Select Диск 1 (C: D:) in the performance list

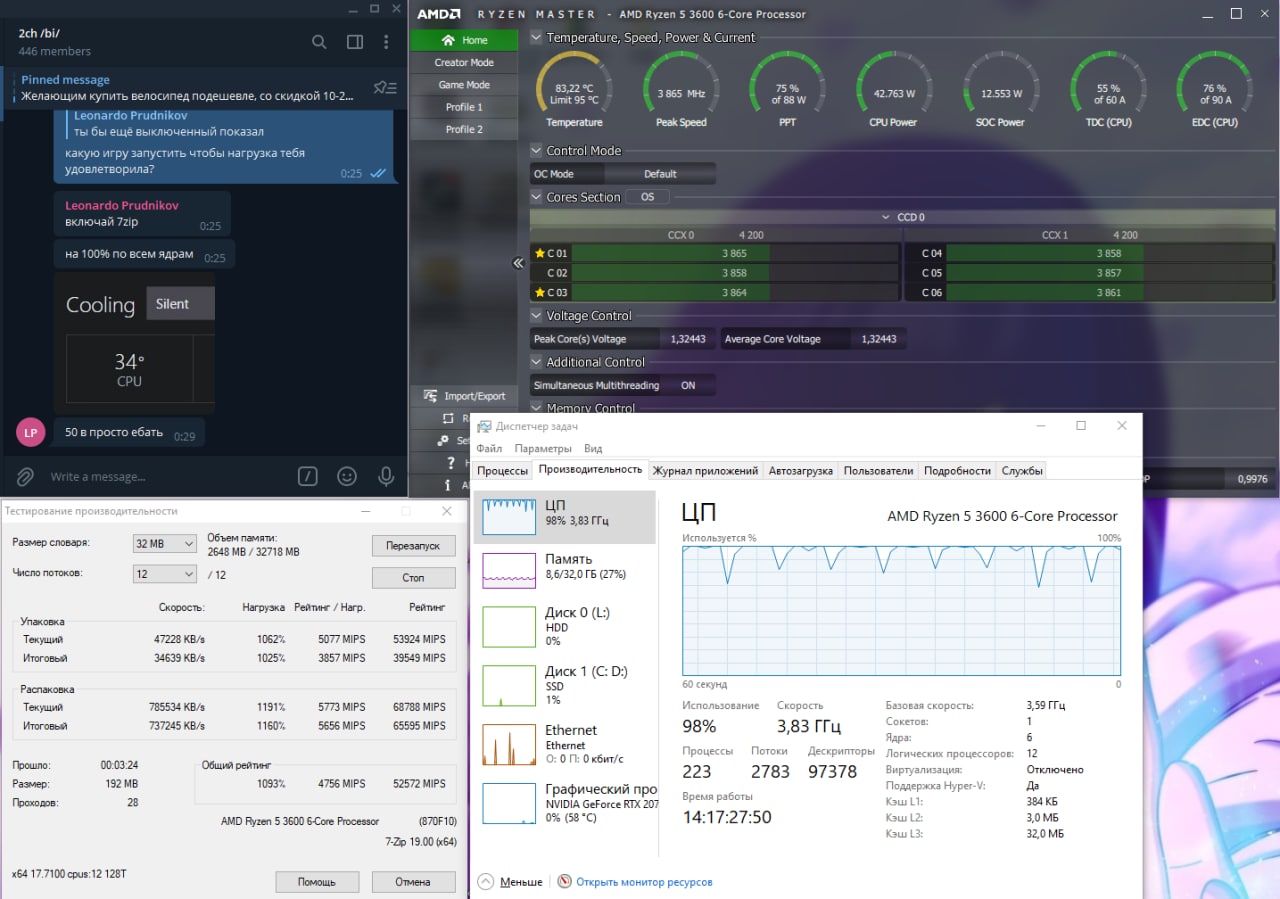pos(565,685)
